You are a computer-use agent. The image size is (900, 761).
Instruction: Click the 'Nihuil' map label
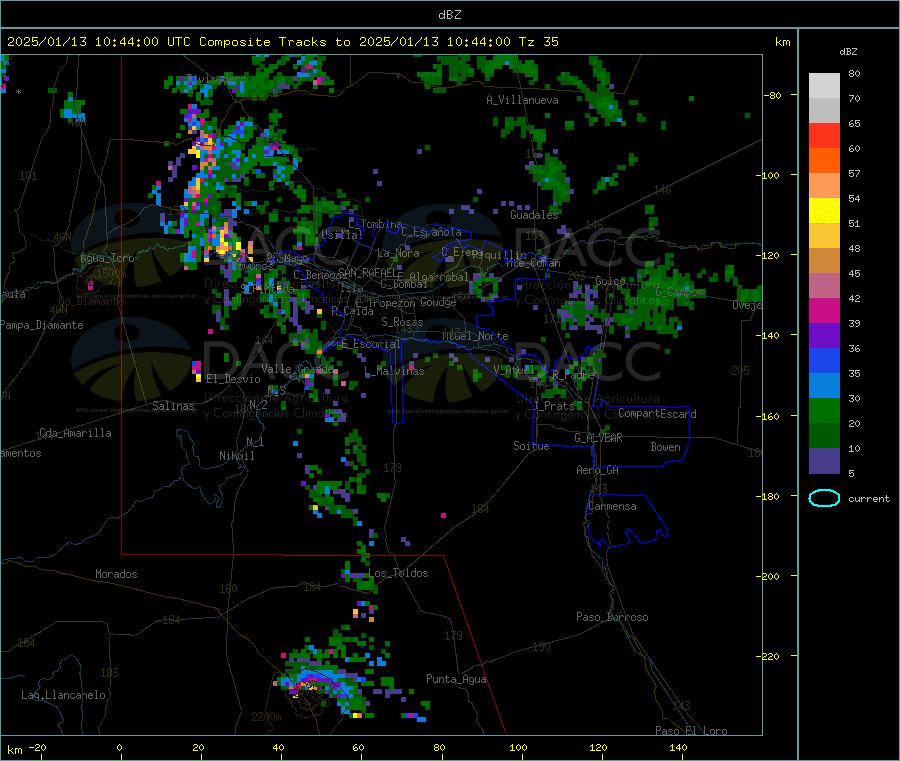point(236,456)
